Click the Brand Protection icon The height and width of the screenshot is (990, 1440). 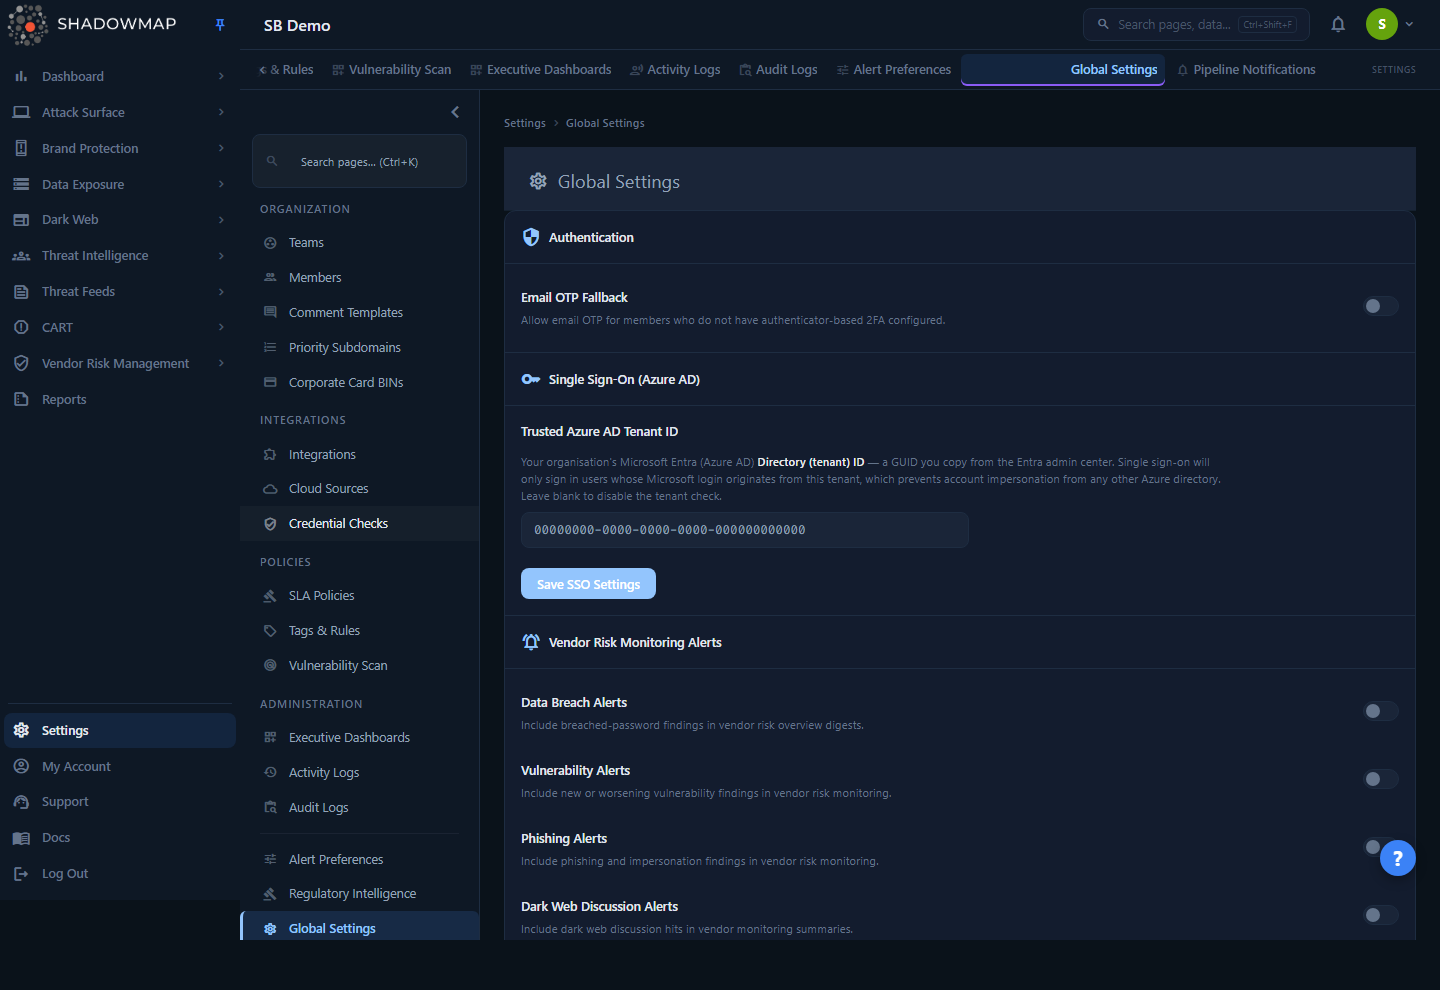coord(21,148)
